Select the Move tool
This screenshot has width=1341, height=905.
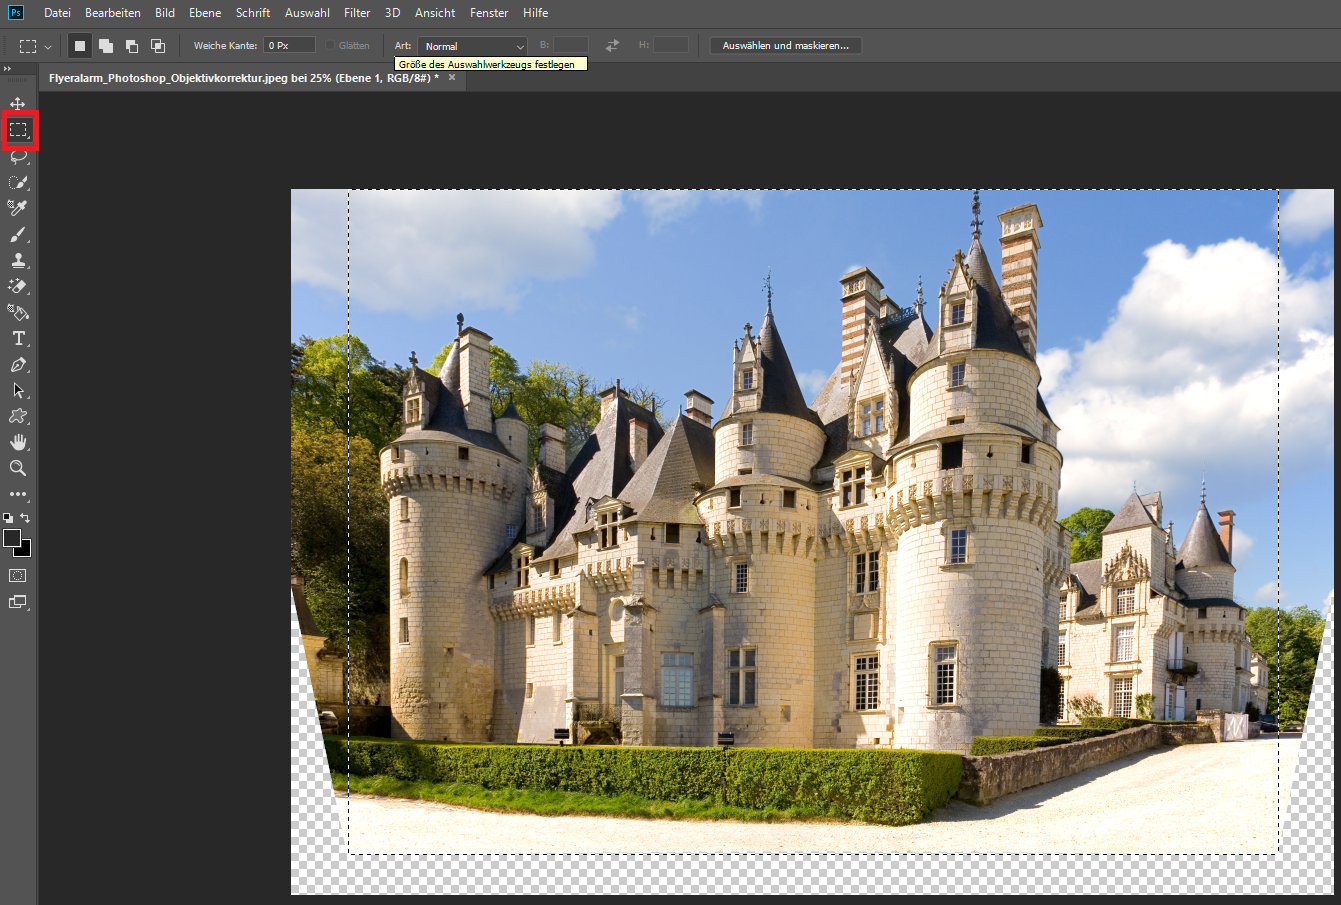click(18, 104)
